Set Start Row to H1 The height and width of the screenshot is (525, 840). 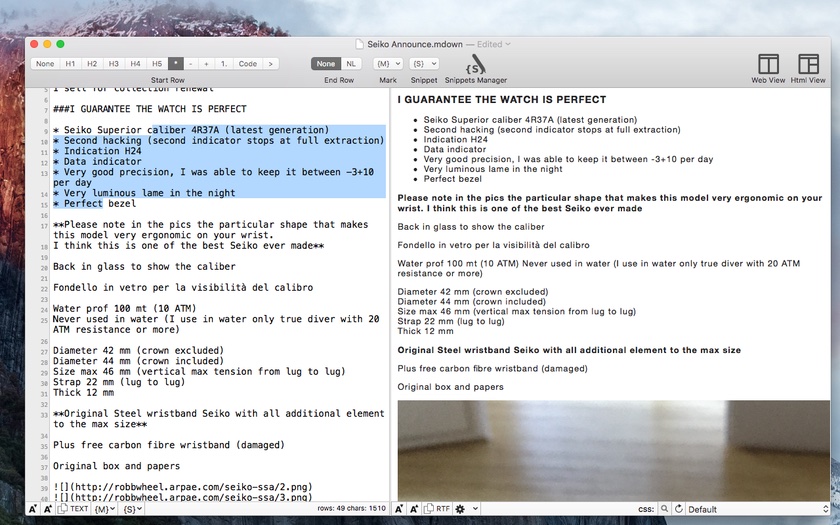[70, 63]
